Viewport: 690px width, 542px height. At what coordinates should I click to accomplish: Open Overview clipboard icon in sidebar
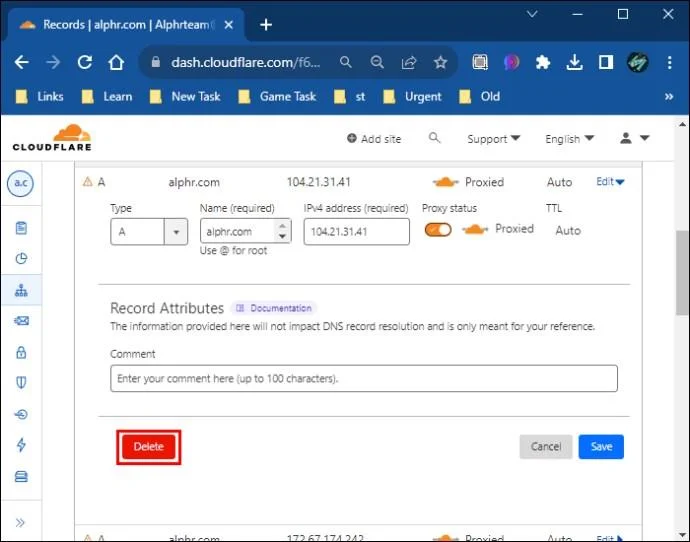21,228
